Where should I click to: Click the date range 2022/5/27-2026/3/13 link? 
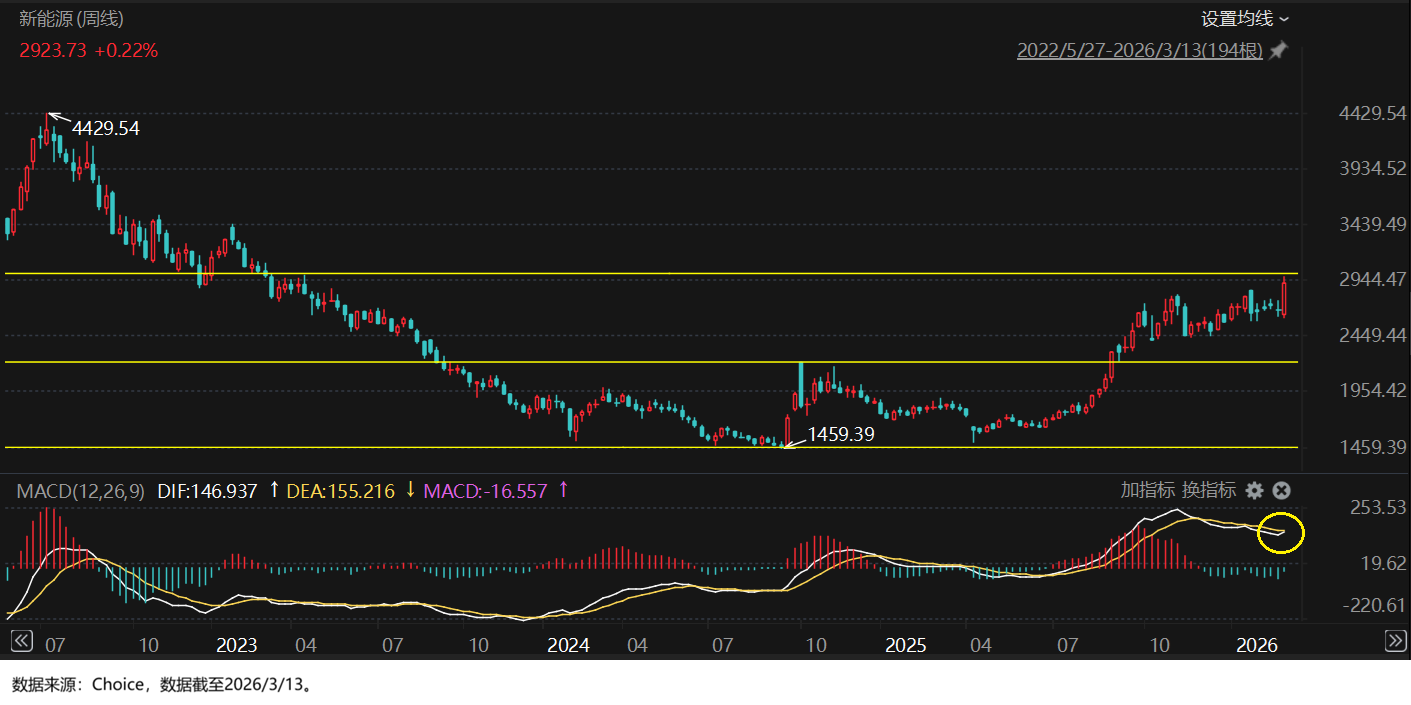click(1140, 51)
